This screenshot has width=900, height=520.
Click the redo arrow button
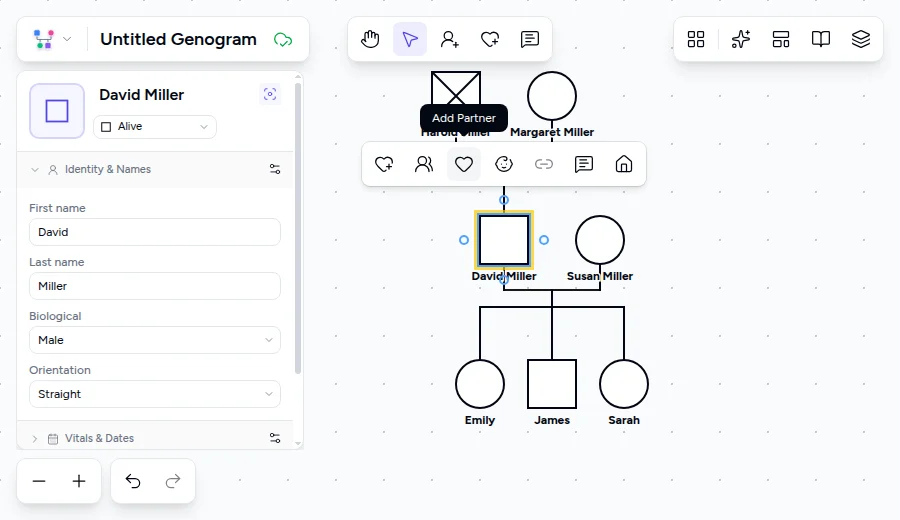point(173,481)
